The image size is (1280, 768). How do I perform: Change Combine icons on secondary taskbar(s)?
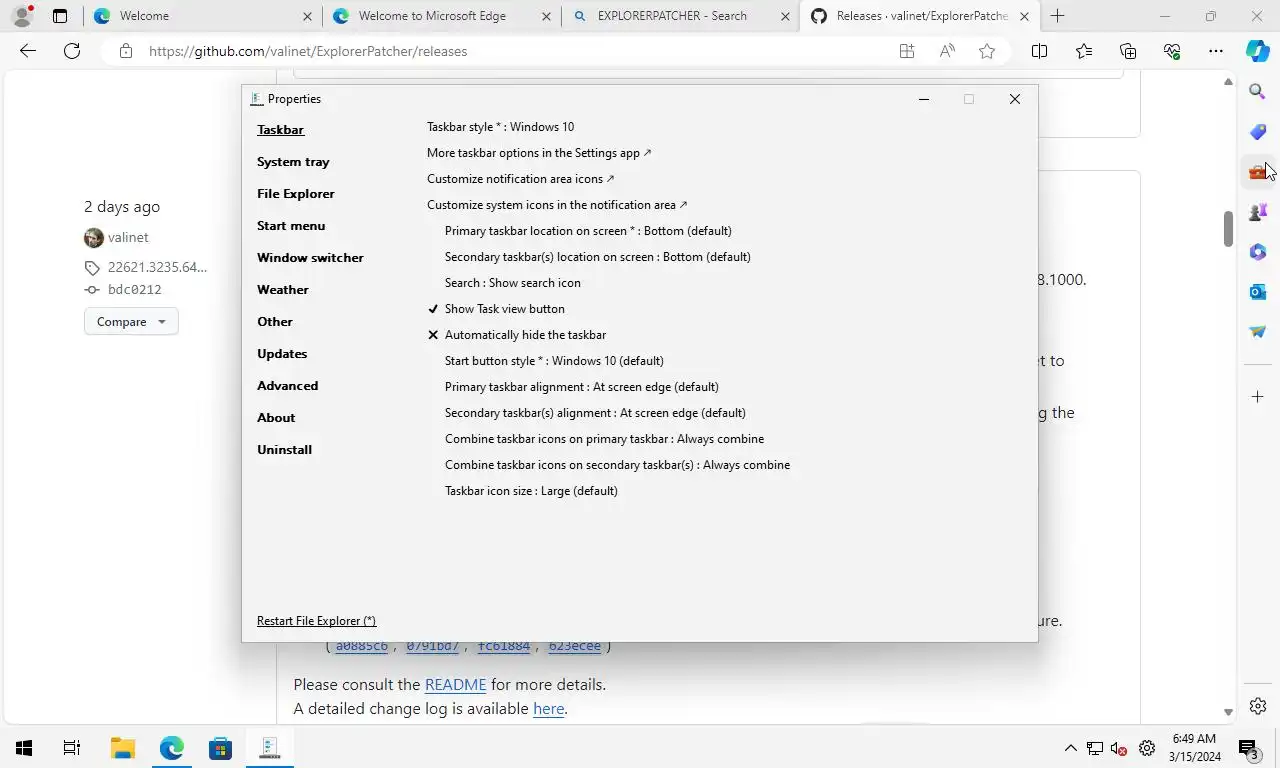pos(617,465)
